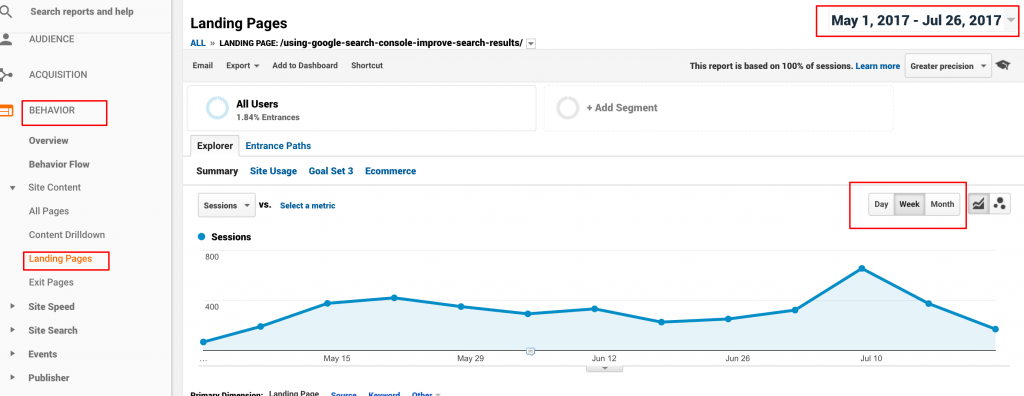The height and width of the screenshot is (396, 1024).
Task: Switch to the Entrance Paths tab
Action: click(278, 146)
